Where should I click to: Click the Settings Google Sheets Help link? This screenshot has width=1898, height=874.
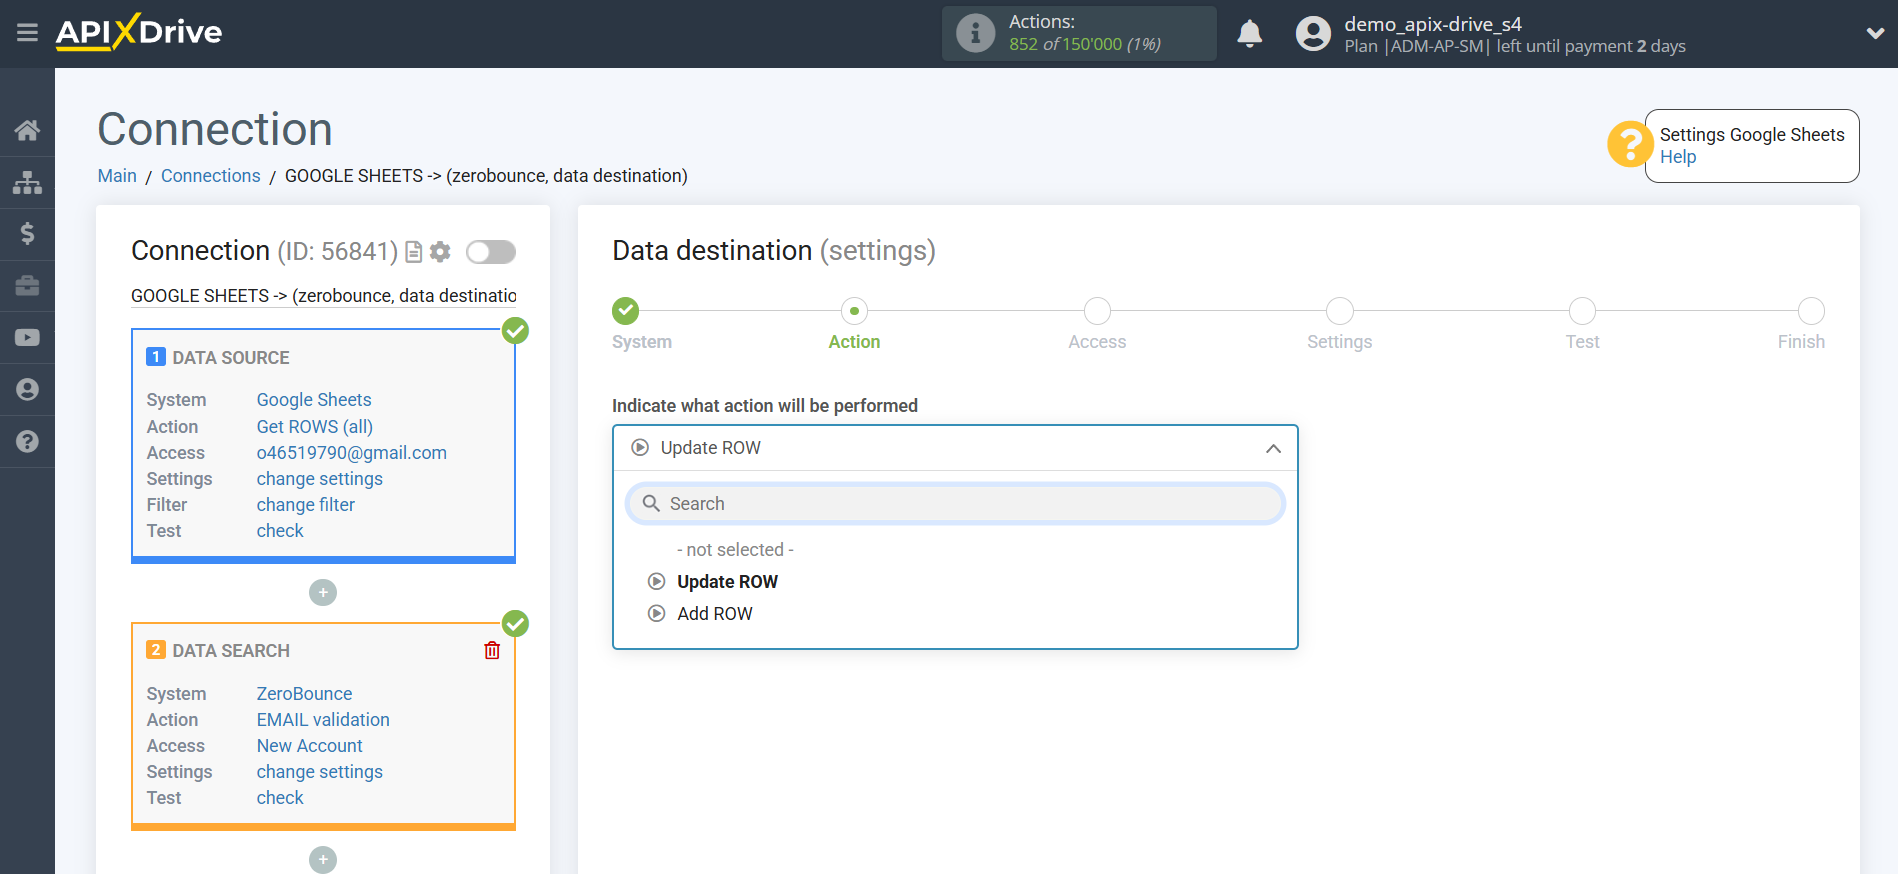(1677, 157)
